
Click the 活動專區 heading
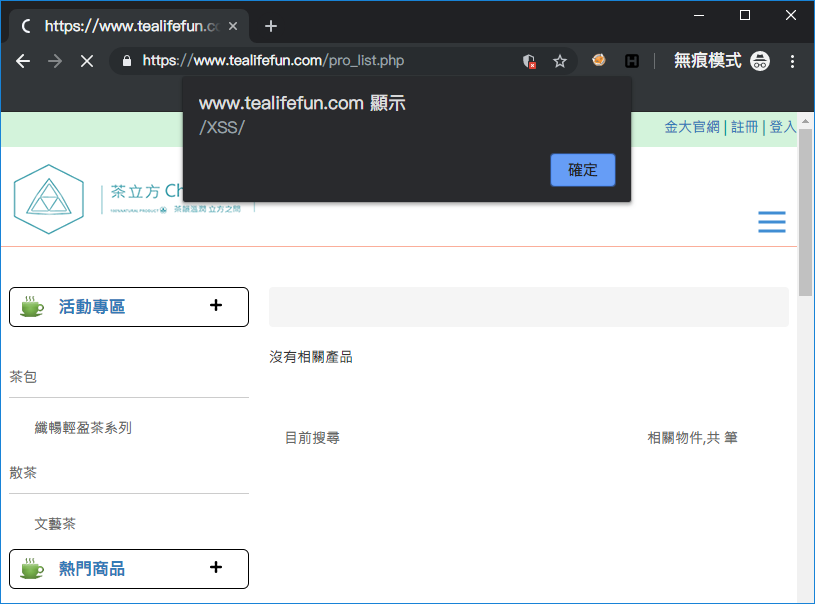(92, 307)
